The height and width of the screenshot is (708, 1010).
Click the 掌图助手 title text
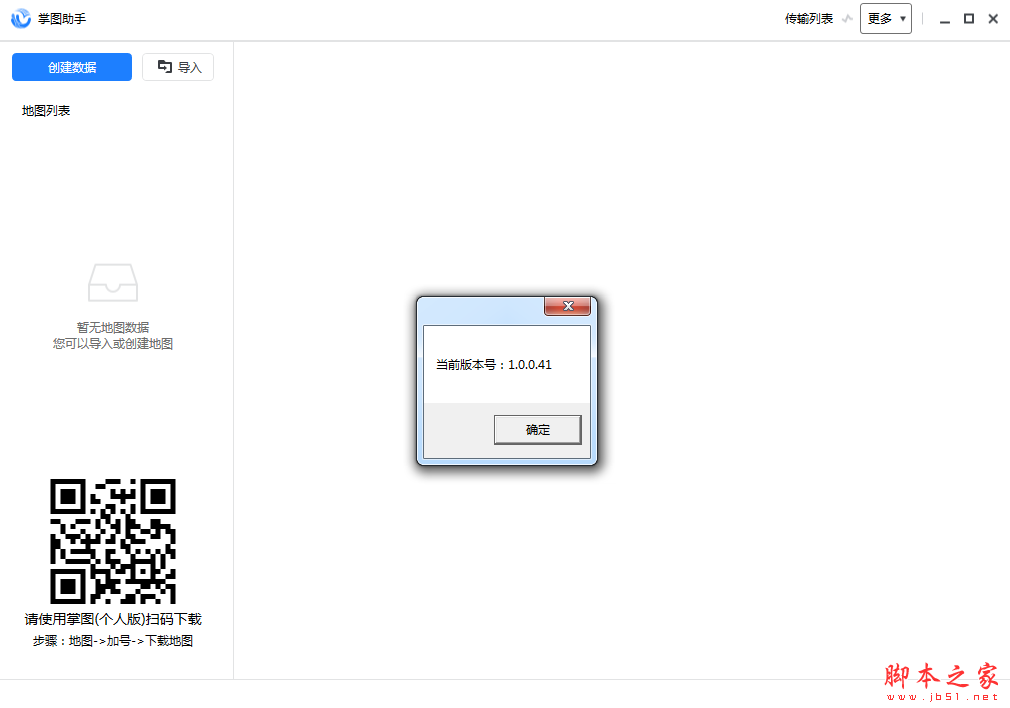(x=62, y=19)
